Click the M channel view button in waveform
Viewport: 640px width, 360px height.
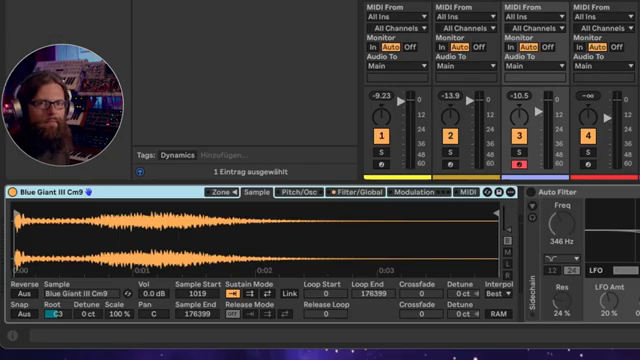[507, 253]
